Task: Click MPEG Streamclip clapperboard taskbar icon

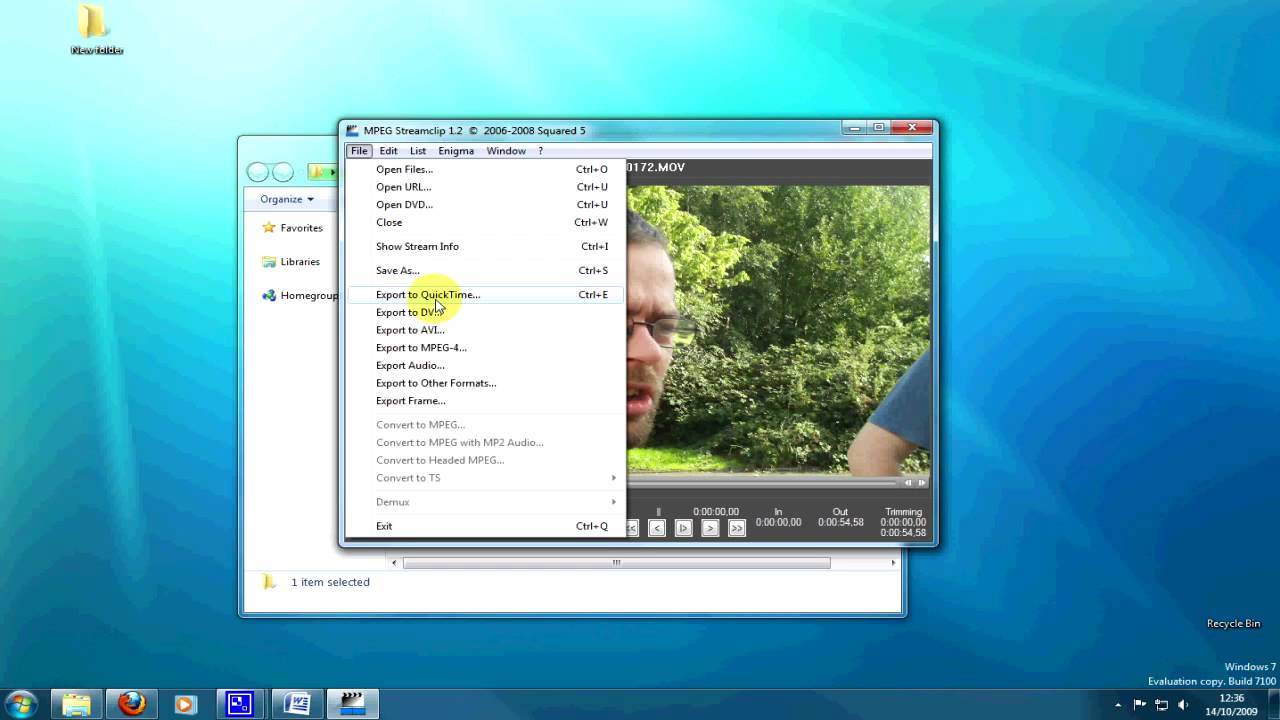Action: click(352, 704)
